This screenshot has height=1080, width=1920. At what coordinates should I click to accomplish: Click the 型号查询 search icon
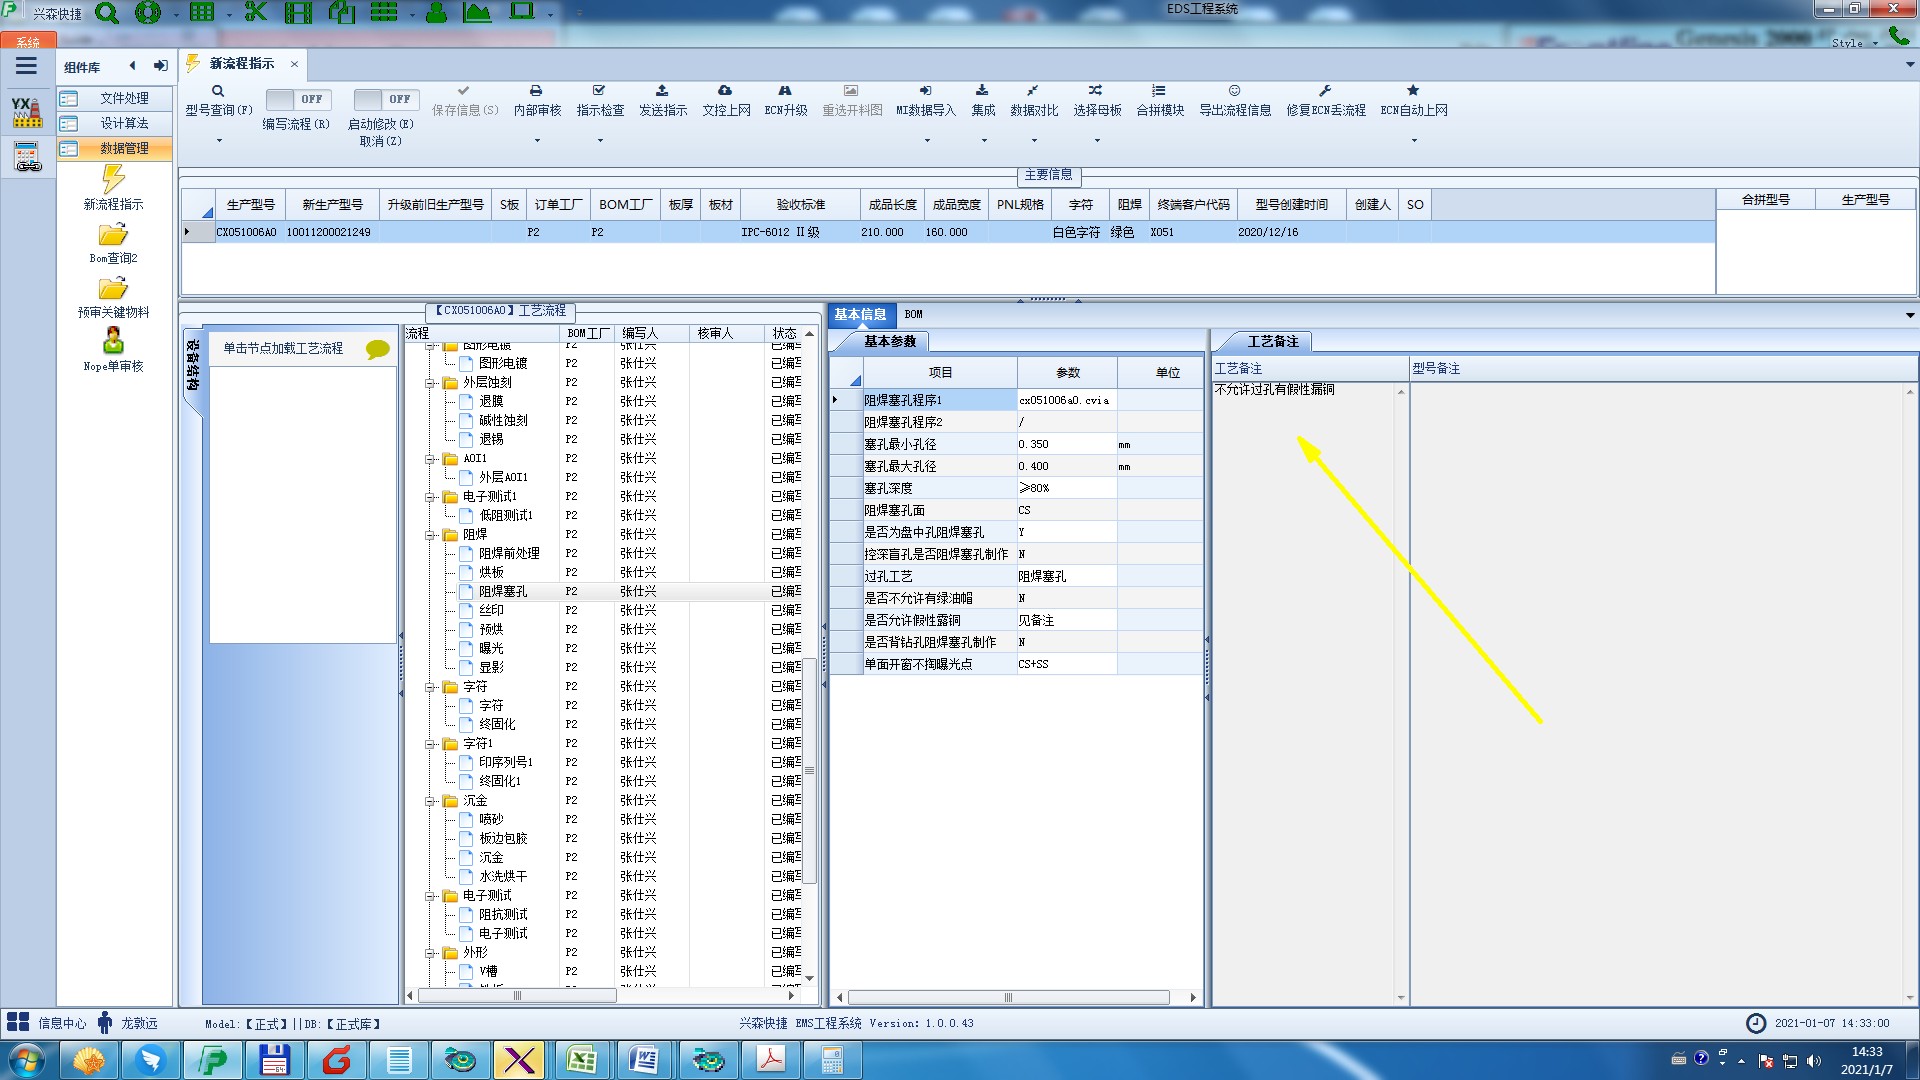(218, 91)
